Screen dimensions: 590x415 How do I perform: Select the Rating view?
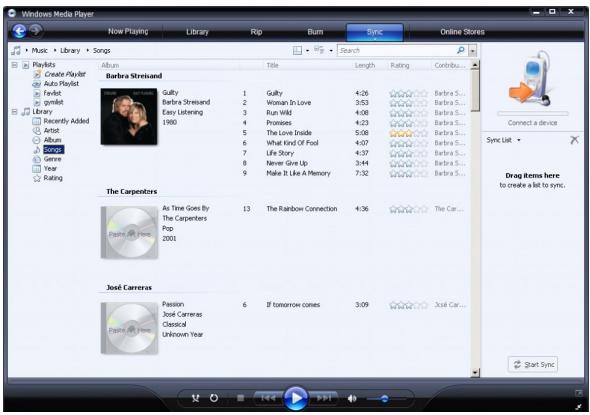point(53,178)
